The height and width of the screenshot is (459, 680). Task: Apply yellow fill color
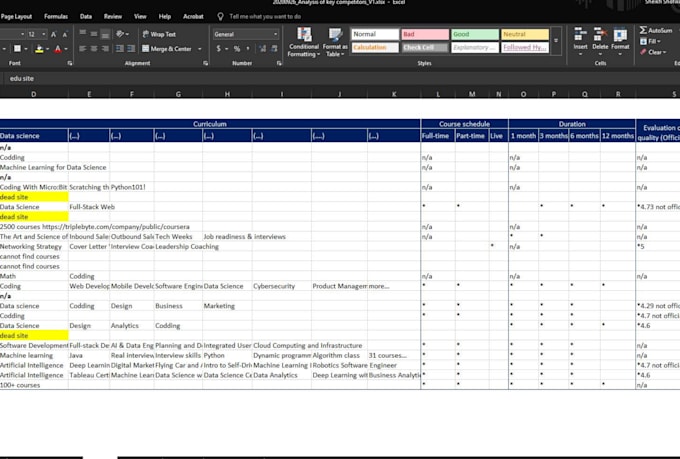(39, 49)
